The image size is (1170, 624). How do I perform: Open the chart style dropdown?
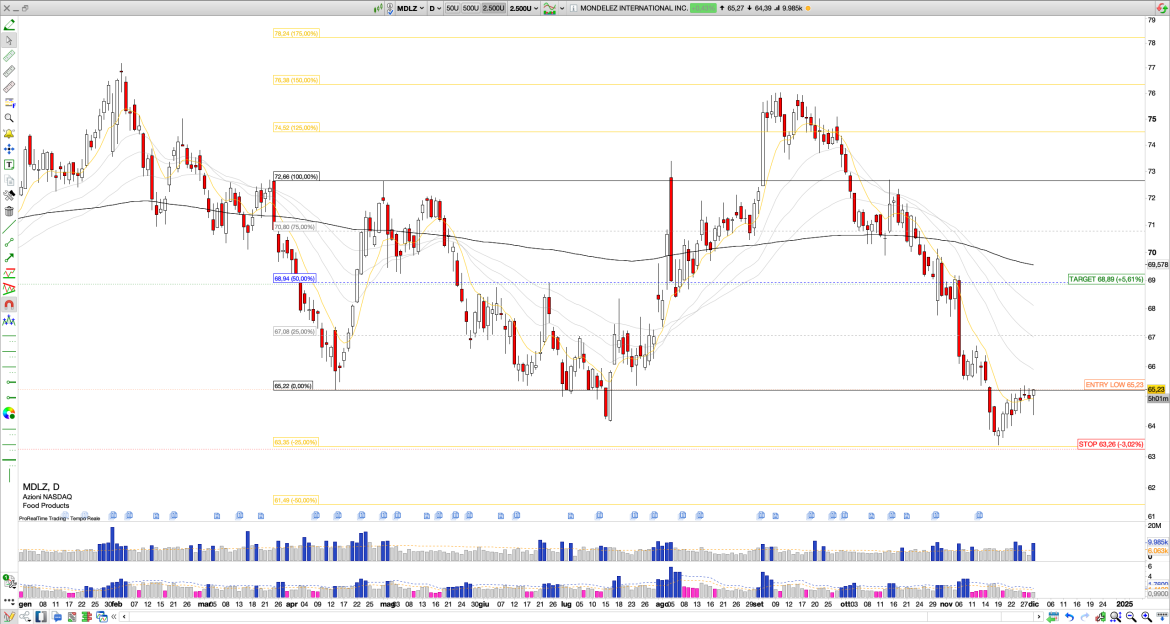[x=550, y=8]
